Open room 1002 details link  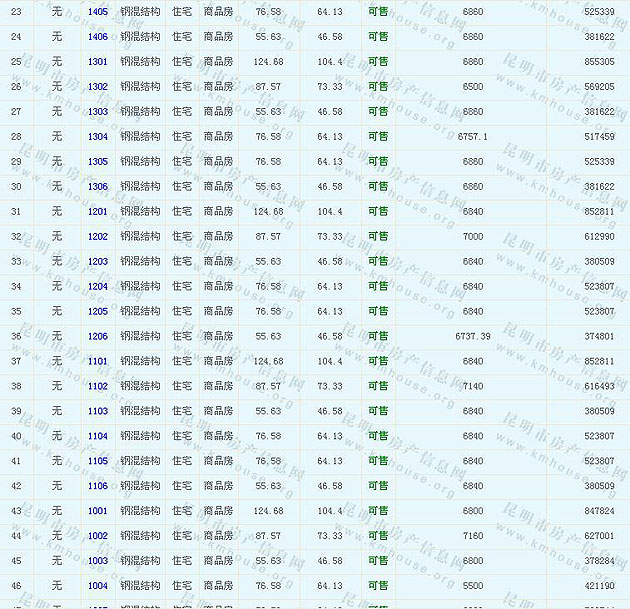[x=97, y=536]
